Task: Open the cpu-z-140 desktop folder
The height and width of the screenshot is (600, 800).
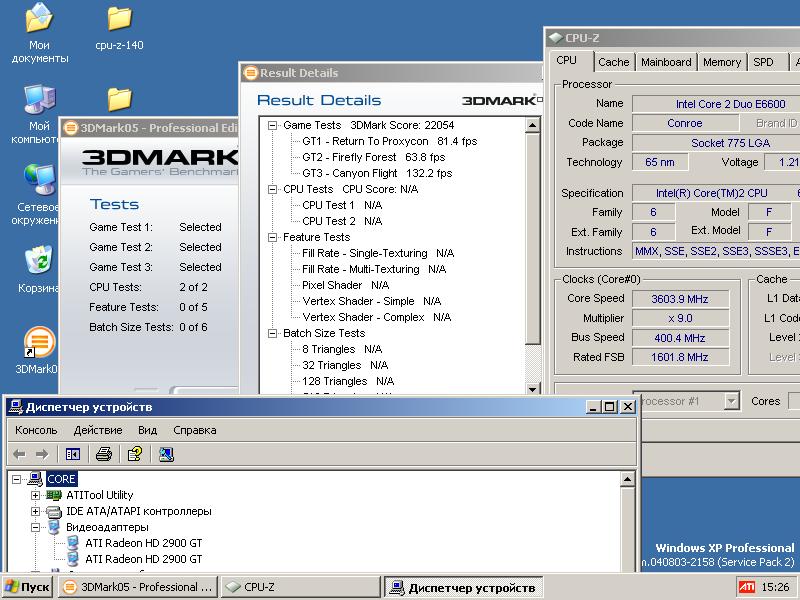Action: (x=120, y=19)
